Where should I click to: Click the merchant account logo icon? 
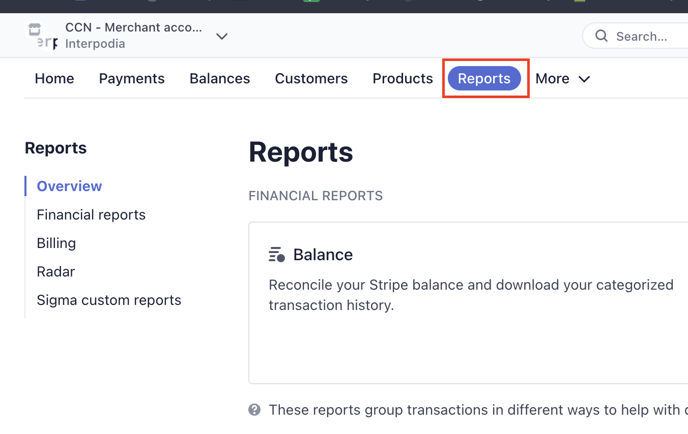(40, 36)
